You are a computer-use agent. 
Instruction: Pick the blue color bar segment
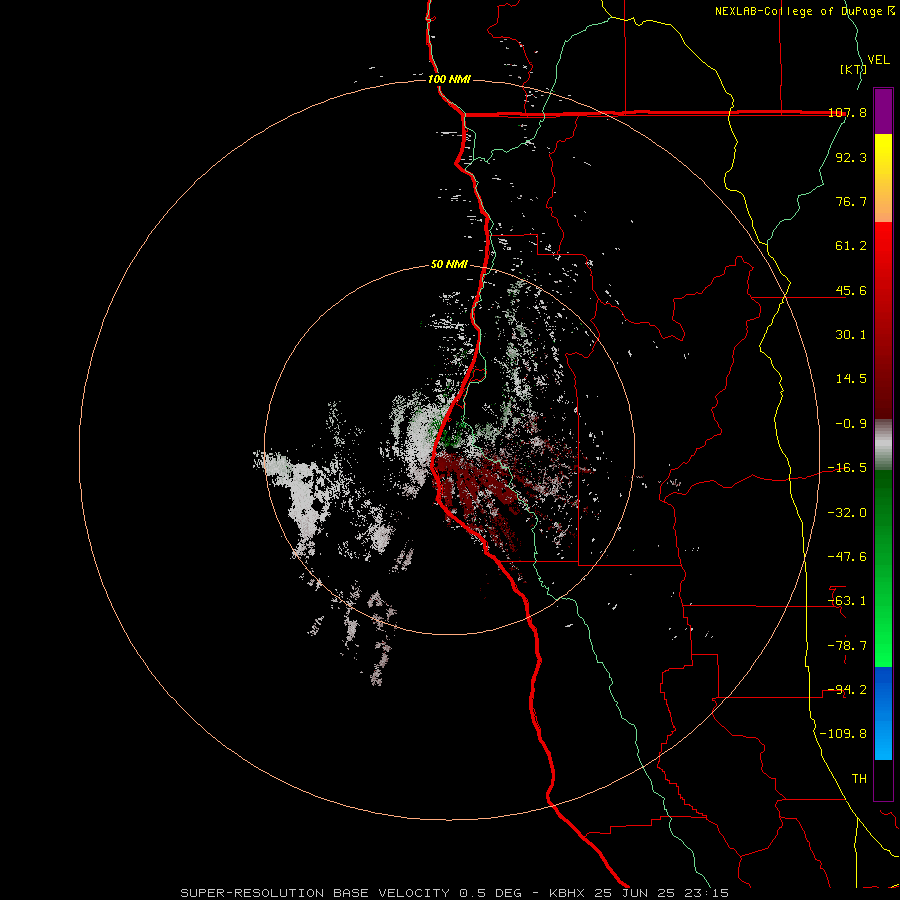pyautogui.click(x=883, y=713)
